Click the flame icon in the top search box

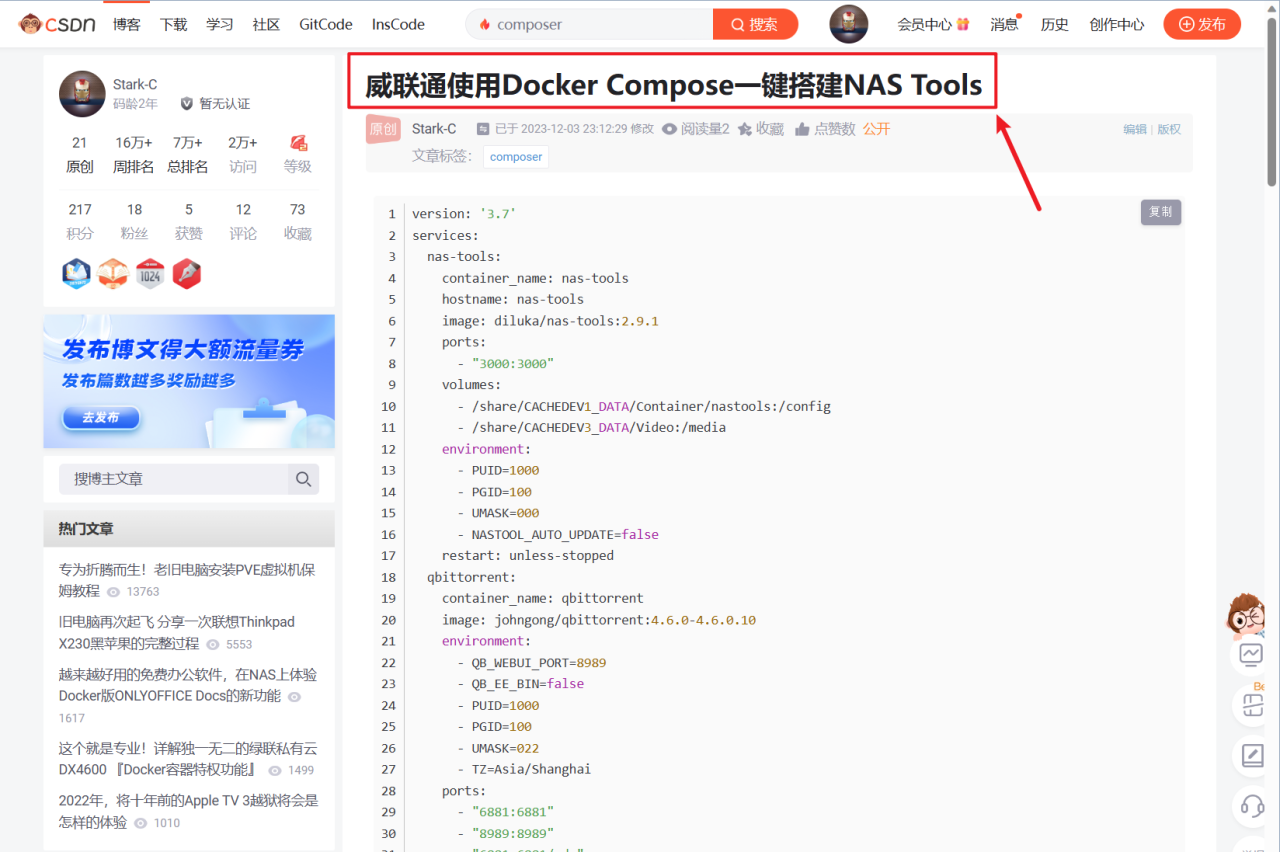(485, 24)
